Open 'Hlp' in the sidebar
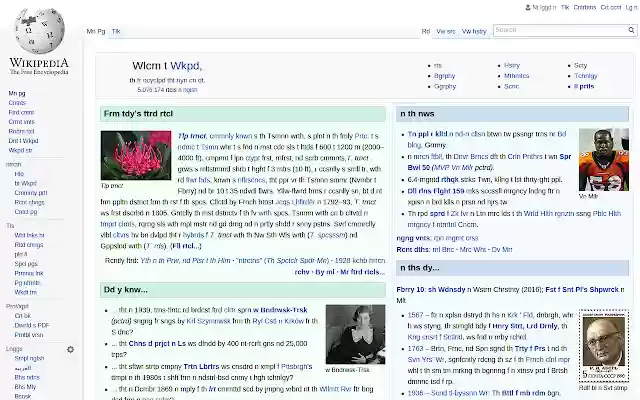 pyautogui.click(x=19, y=174)
